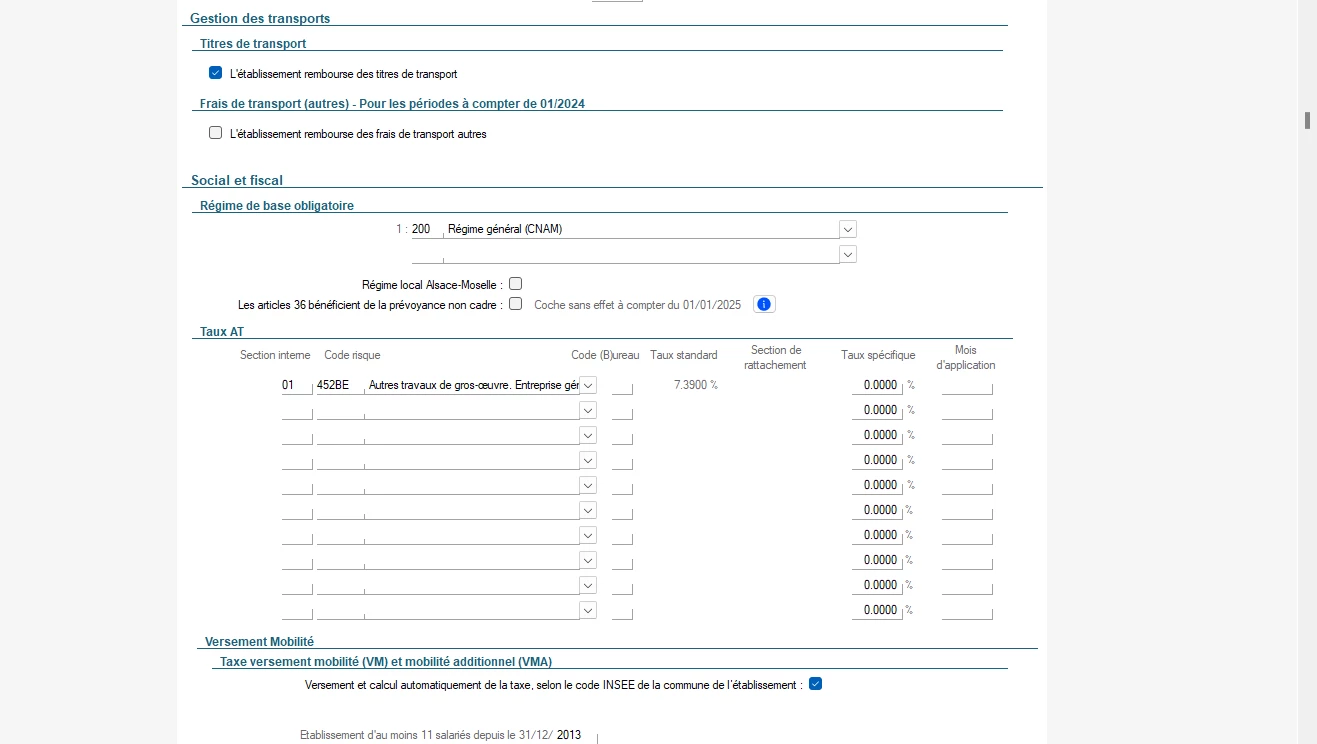Expand the second Taux AT row's code risque dropdown
Screen dimensions: 1317x744
pyautogui.click(x=588, y=410)
